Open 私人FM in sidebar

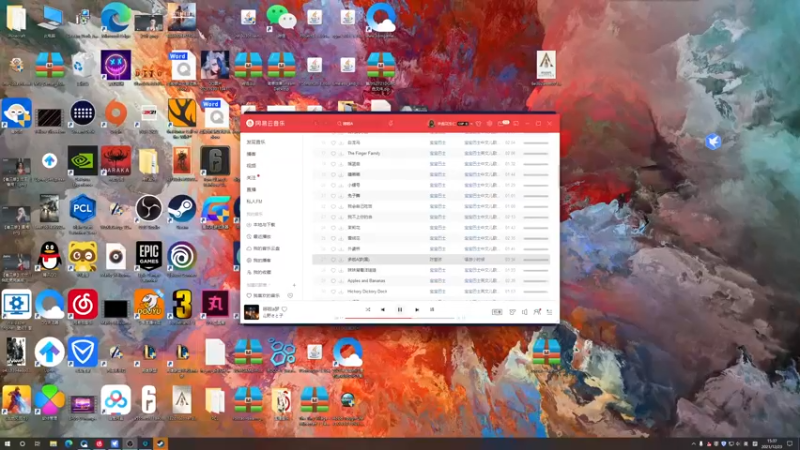click(255, 202)
